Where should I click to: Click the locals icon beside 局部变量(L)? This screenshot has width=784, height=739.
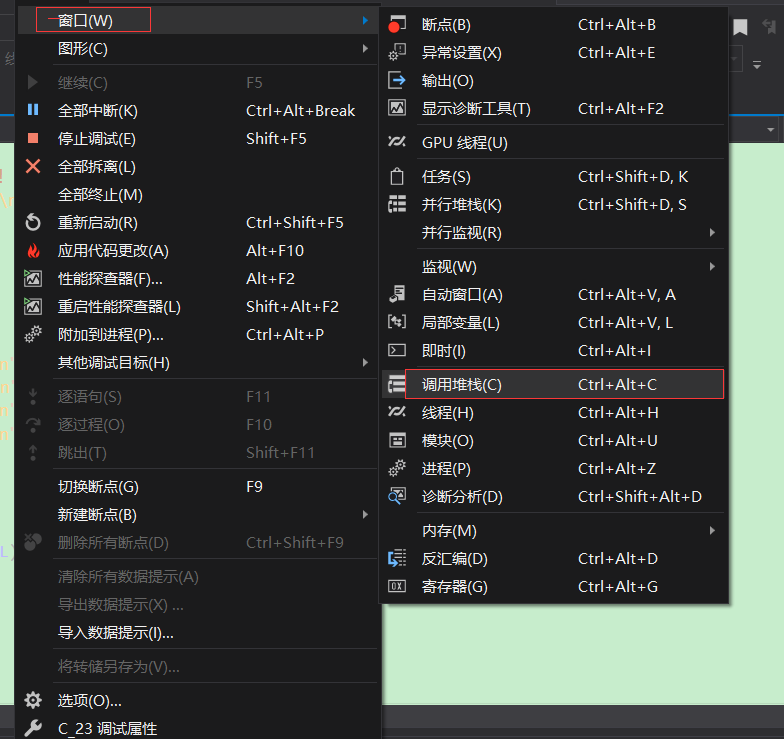tap(397, 322)
